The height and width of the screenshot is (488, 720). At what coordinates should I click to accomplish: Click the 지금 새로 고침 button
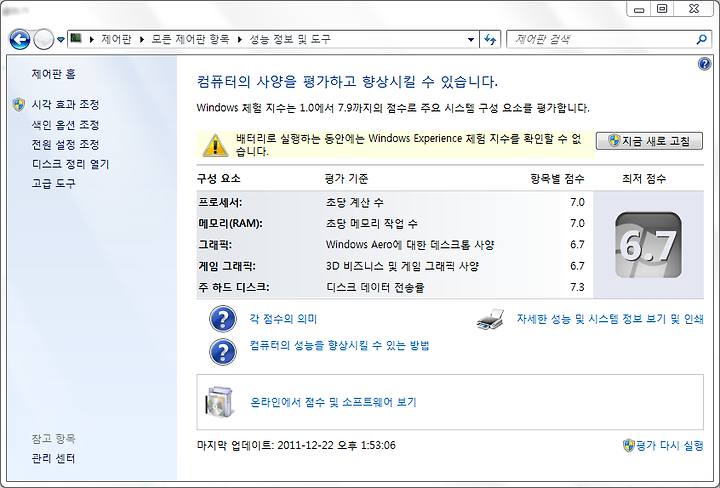649,141
